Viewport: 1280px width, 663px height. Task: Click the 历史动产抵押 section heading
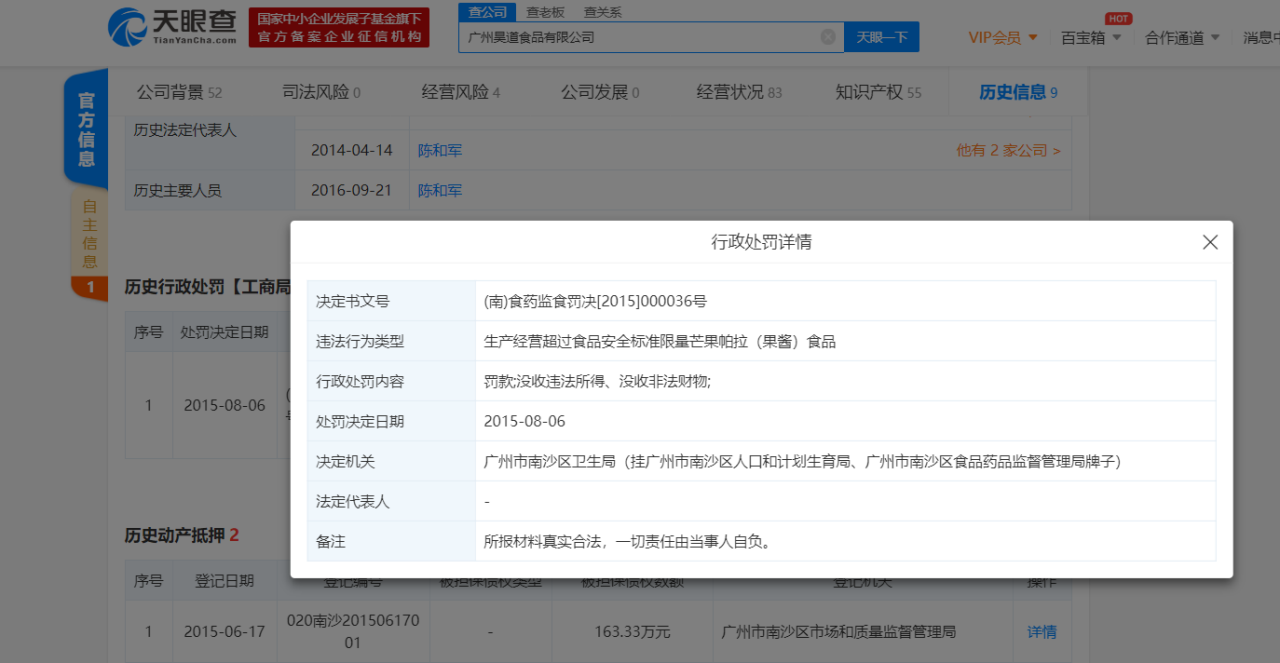point(182,535)
